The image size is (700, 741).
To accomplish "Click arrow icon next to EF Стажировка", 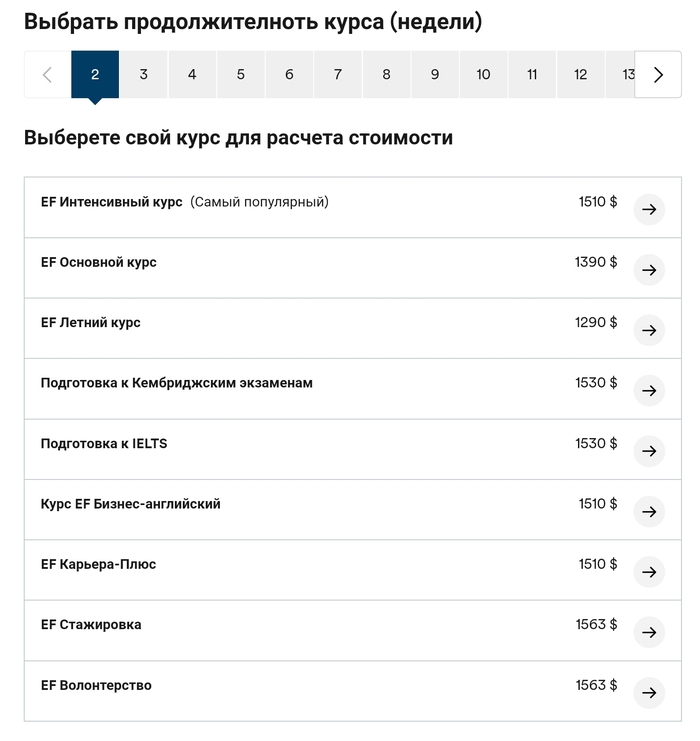I will pos(649,632).
